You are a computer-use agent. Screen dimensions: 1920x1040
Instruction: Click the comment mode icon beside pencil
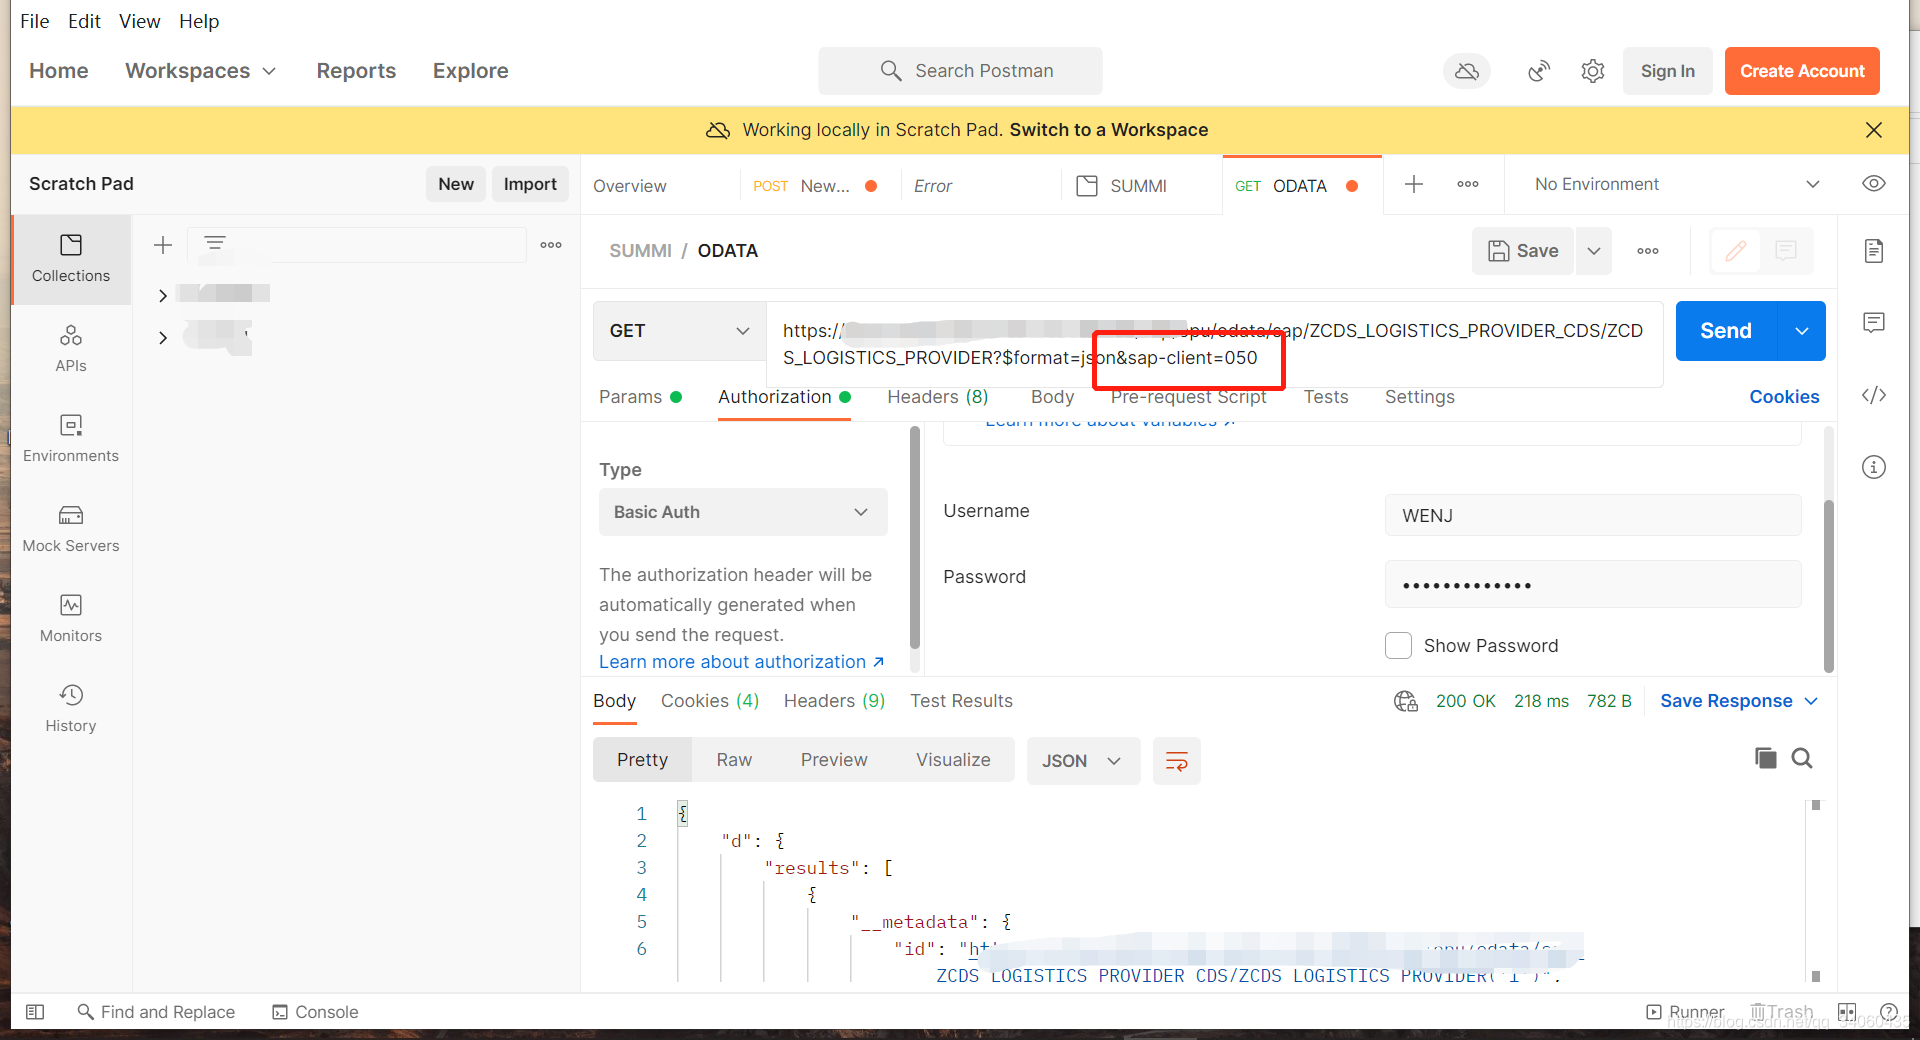pos(1786,251)
